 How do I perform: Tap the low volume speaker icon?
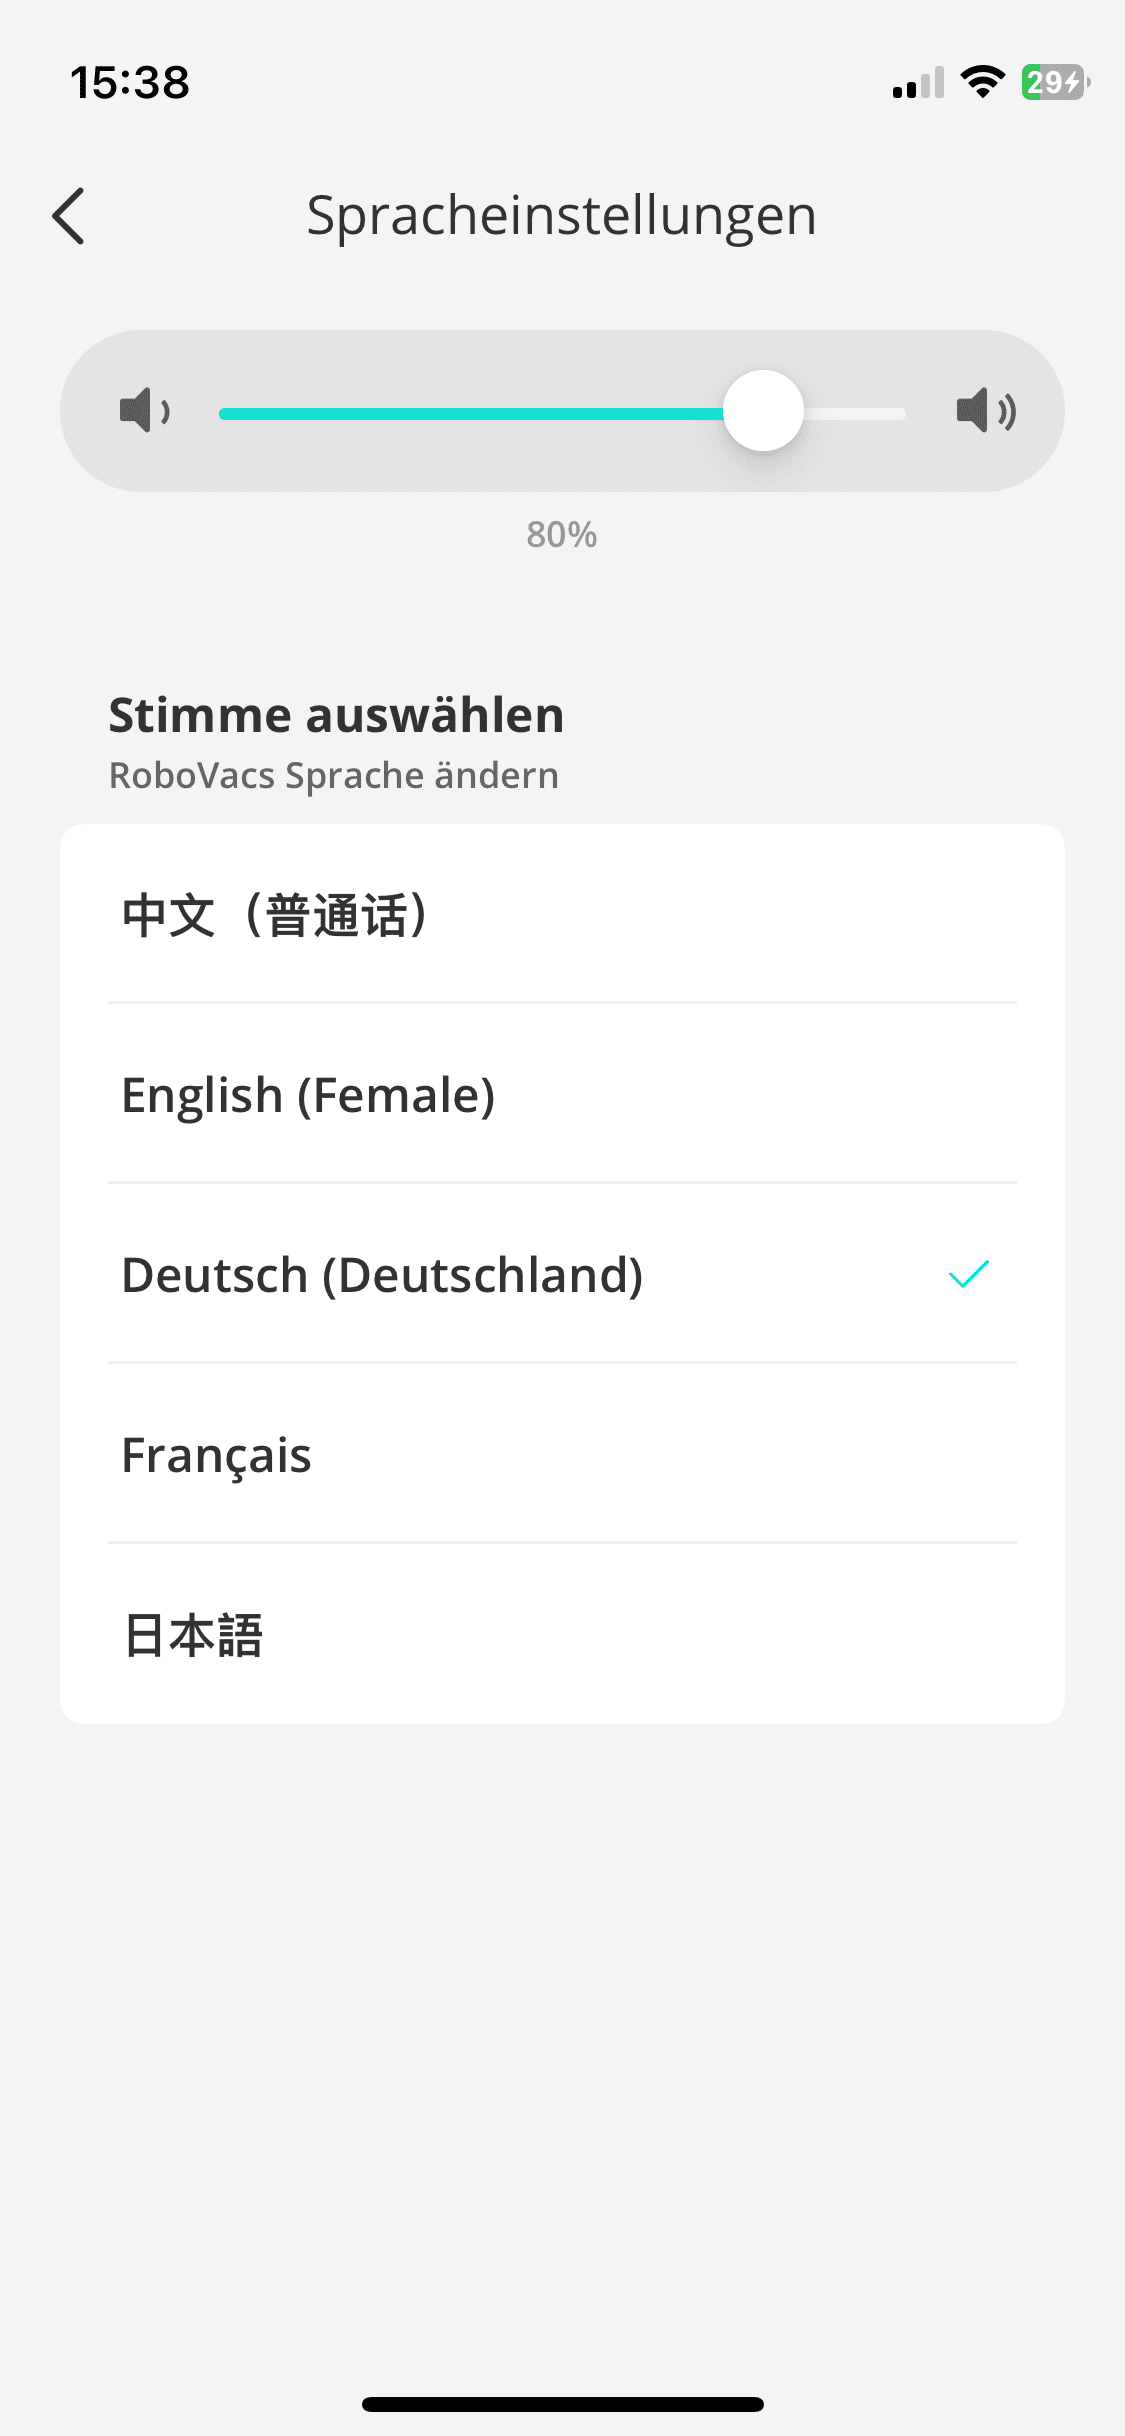pyautogui.click(x=144, y=410)
